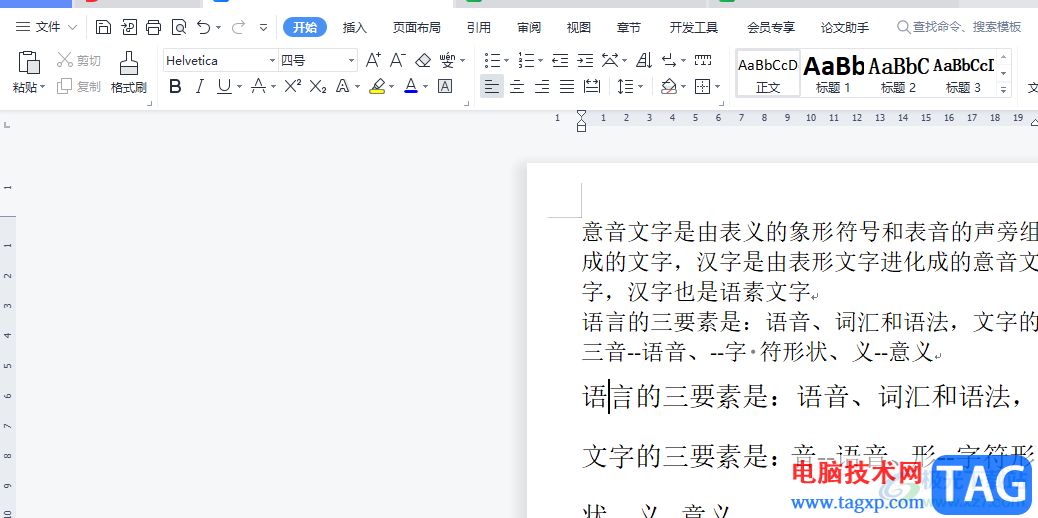
Task: Expand the bullet list dropdown arrow
Action: [x=506, y=61]
